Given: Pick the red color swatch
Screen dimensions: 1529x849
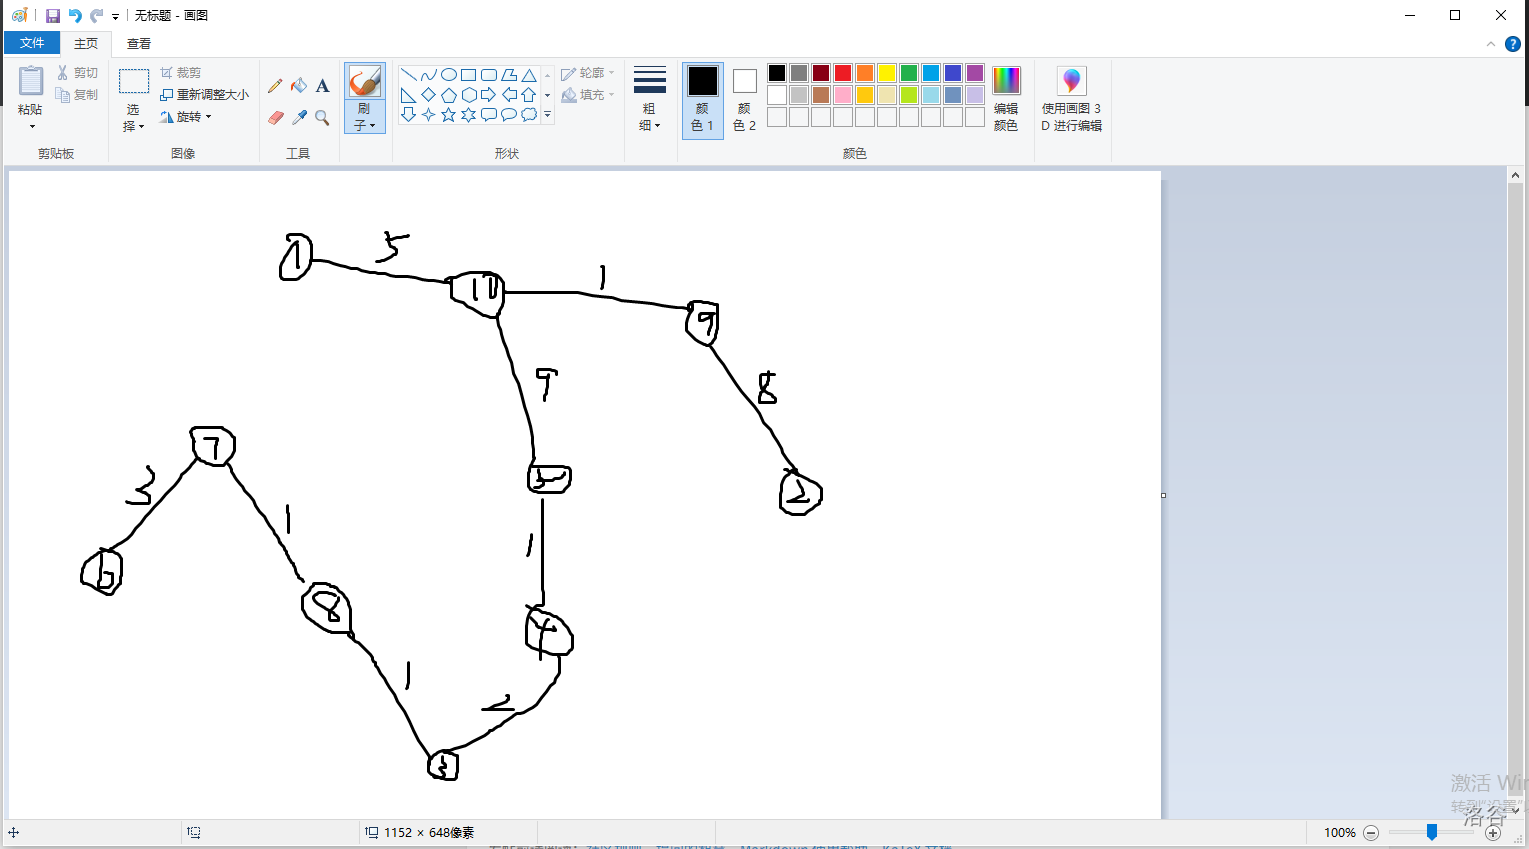Looking at the screenshot, I should (x=843, y=73).
